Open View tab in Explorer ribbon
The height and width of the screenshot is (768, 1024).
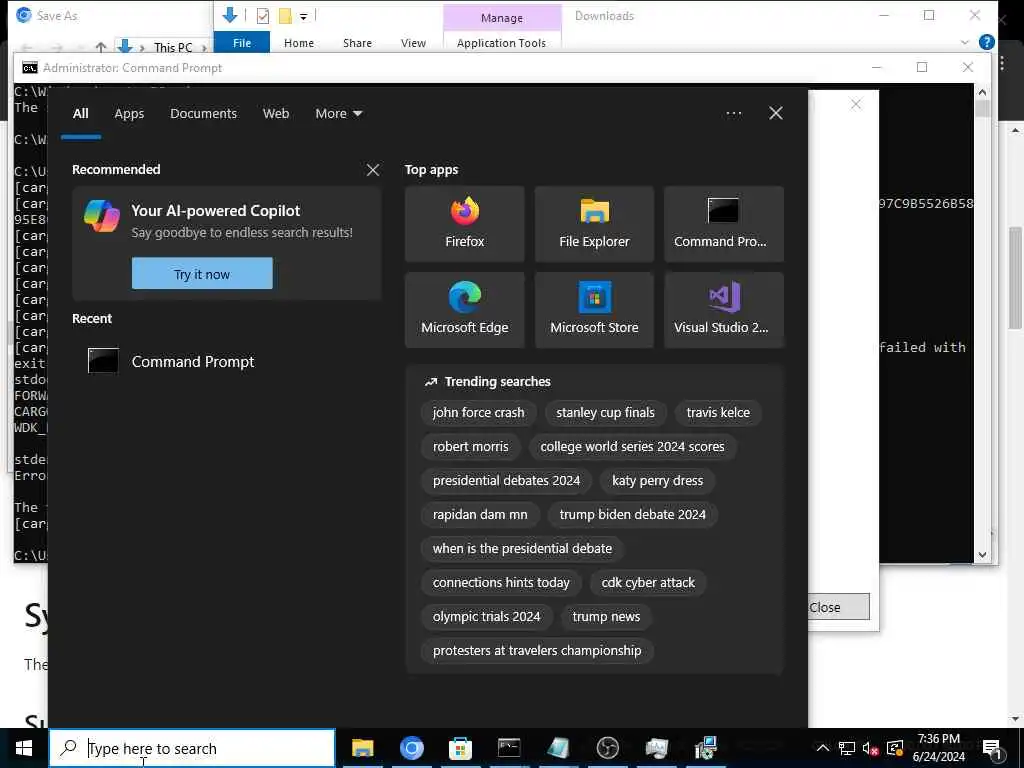(x=413, y=42)
